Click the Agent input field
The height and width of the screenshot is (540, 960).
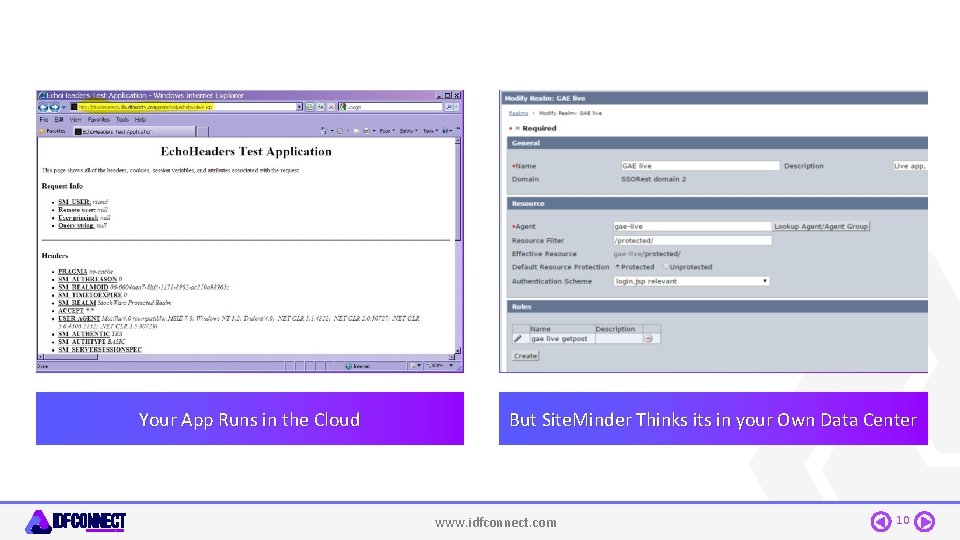[691, 227]
